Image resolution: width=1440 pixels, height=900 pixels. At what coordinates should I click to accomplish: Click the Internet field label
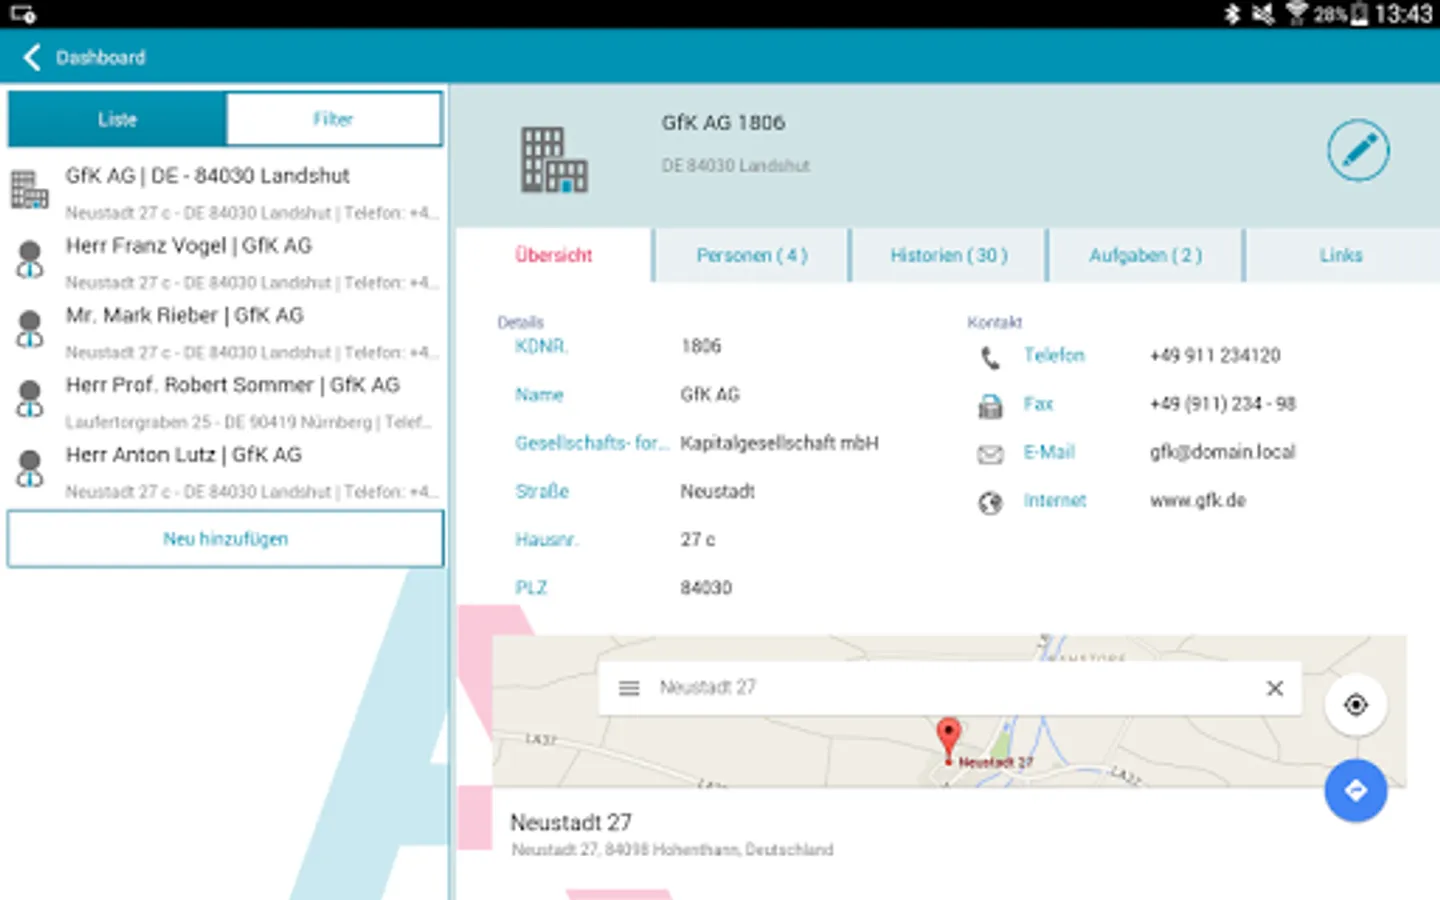point(1055,500)
